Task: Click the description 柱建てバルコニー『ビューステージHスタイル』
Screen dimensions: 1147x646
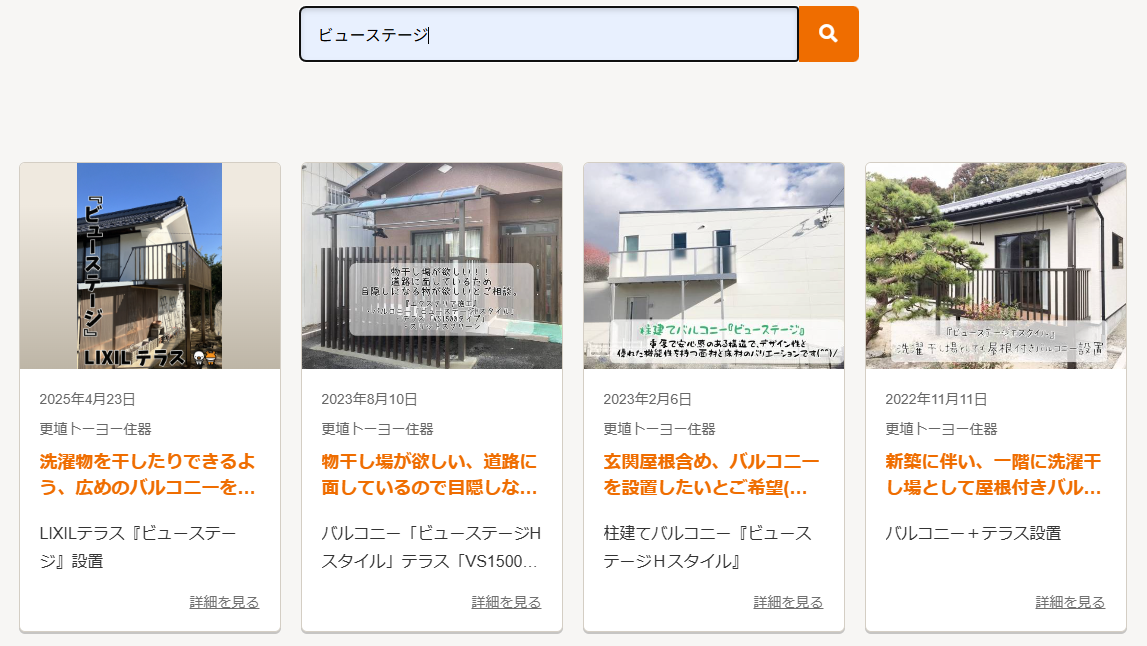Action: 708,547
